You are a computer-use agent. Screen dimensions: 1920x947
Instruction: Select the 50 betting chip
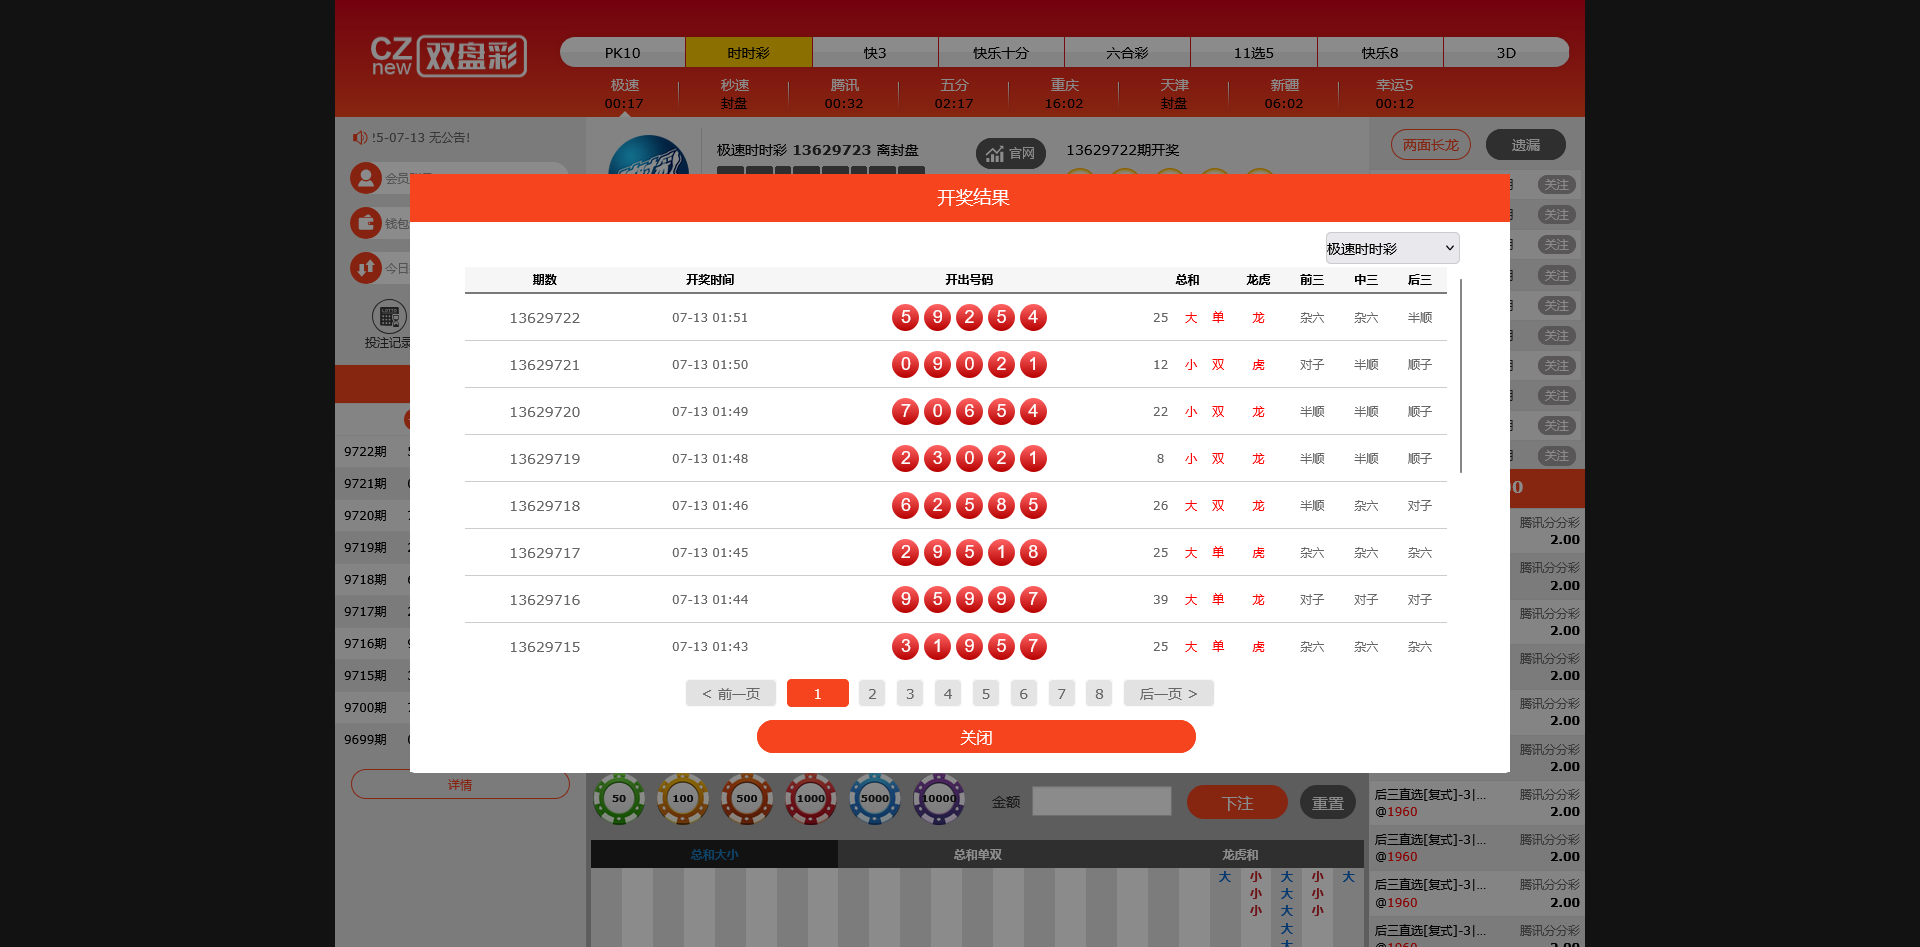[619, 798]
